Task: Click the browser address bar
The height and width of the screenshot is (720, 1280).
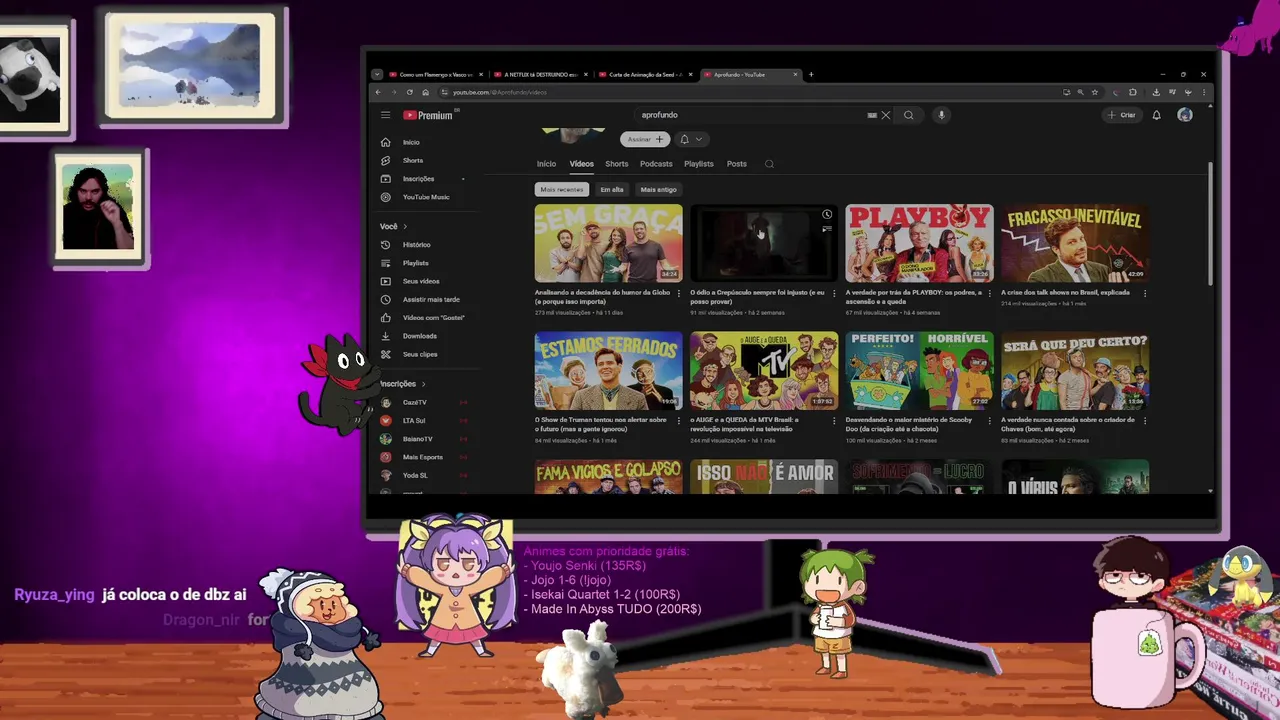Action: coord(750,92)
